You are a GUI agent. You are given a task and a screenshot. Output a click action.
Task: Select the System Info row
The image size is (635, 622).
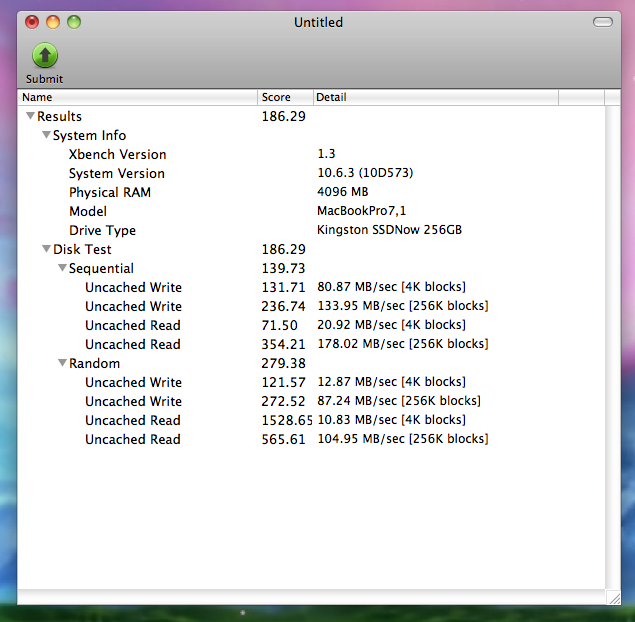click(x=311, y=135)
